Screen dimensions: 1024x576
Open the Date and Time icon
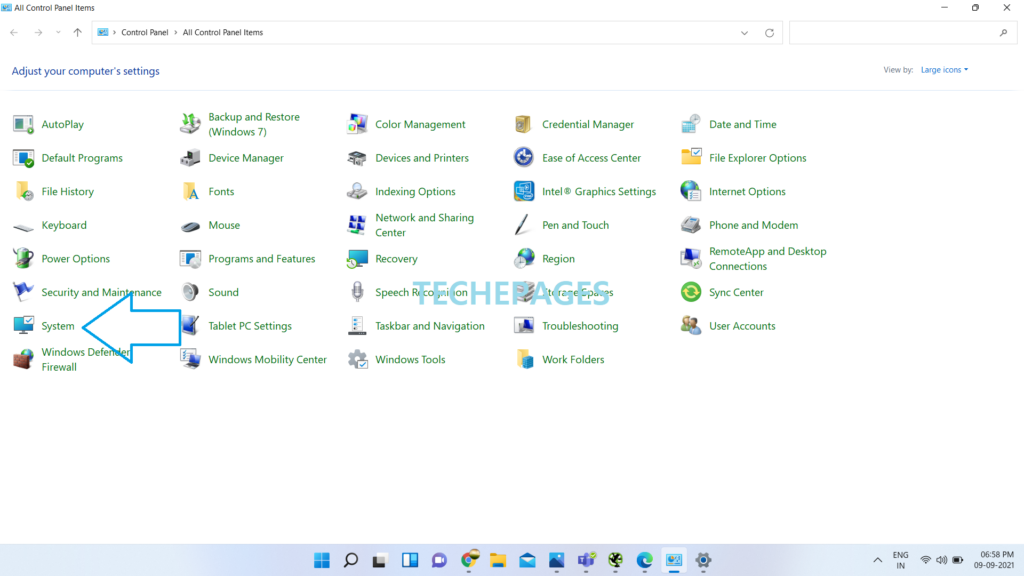691,124
